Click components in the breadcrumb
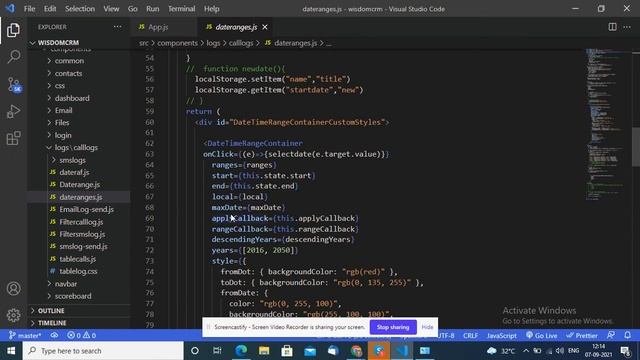 tap(178, 43)
